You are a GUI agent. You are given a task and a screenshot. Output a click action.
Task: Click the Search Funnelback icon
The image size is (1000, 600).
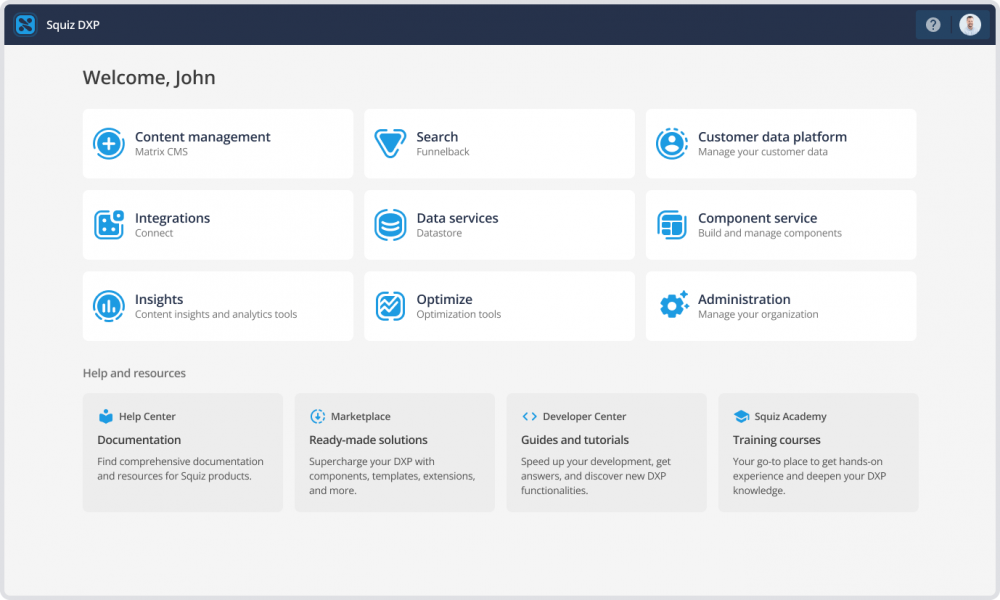coord(390,143)
